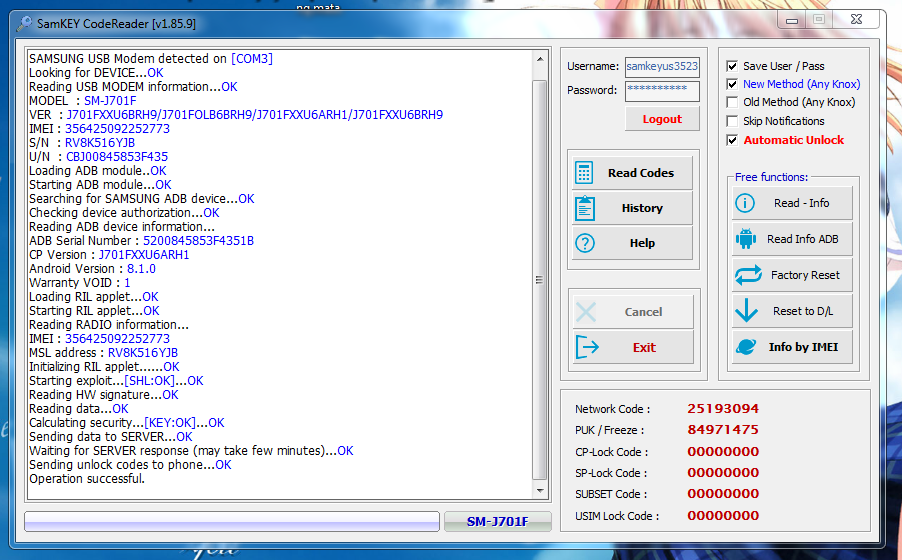Click the loop arrows icon on Factory Reset
This screenshot has width=902, height=560.
tap(748, 275)
